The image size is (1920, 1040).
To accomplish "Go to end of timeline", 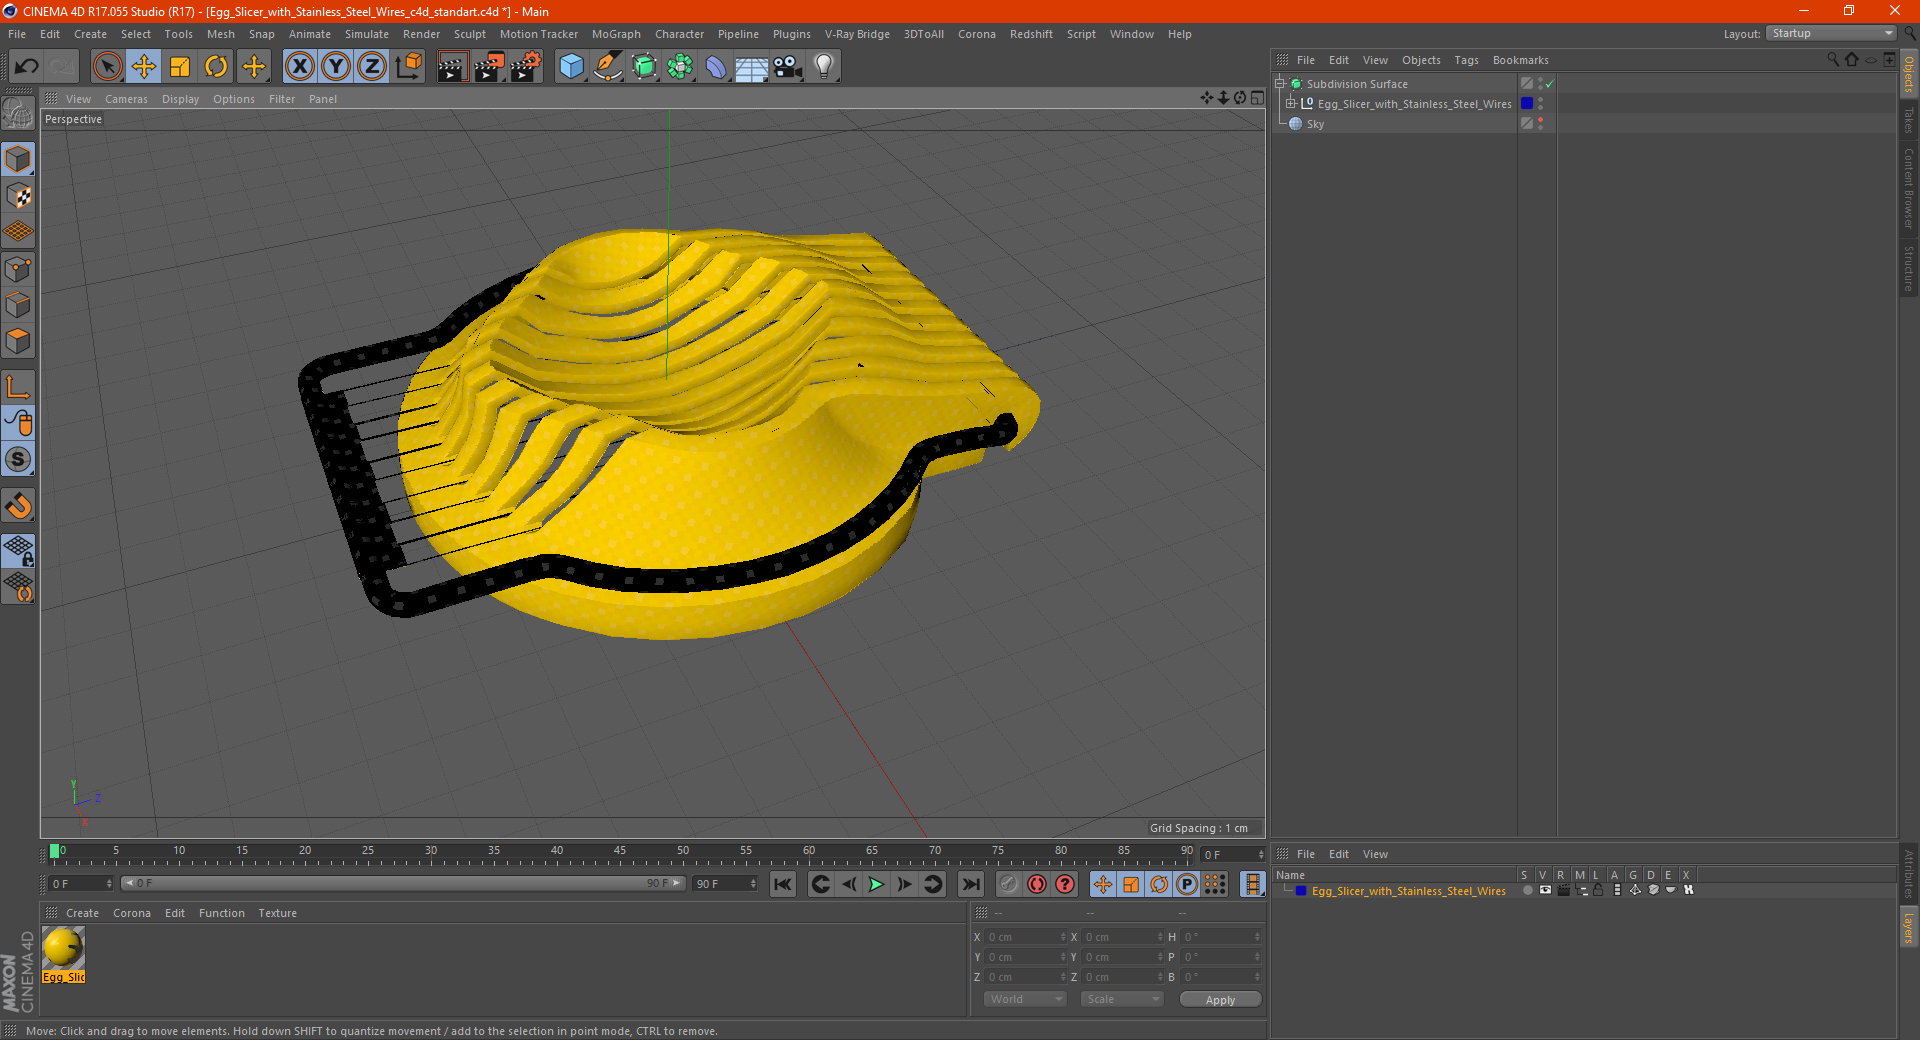I will 970,884.
